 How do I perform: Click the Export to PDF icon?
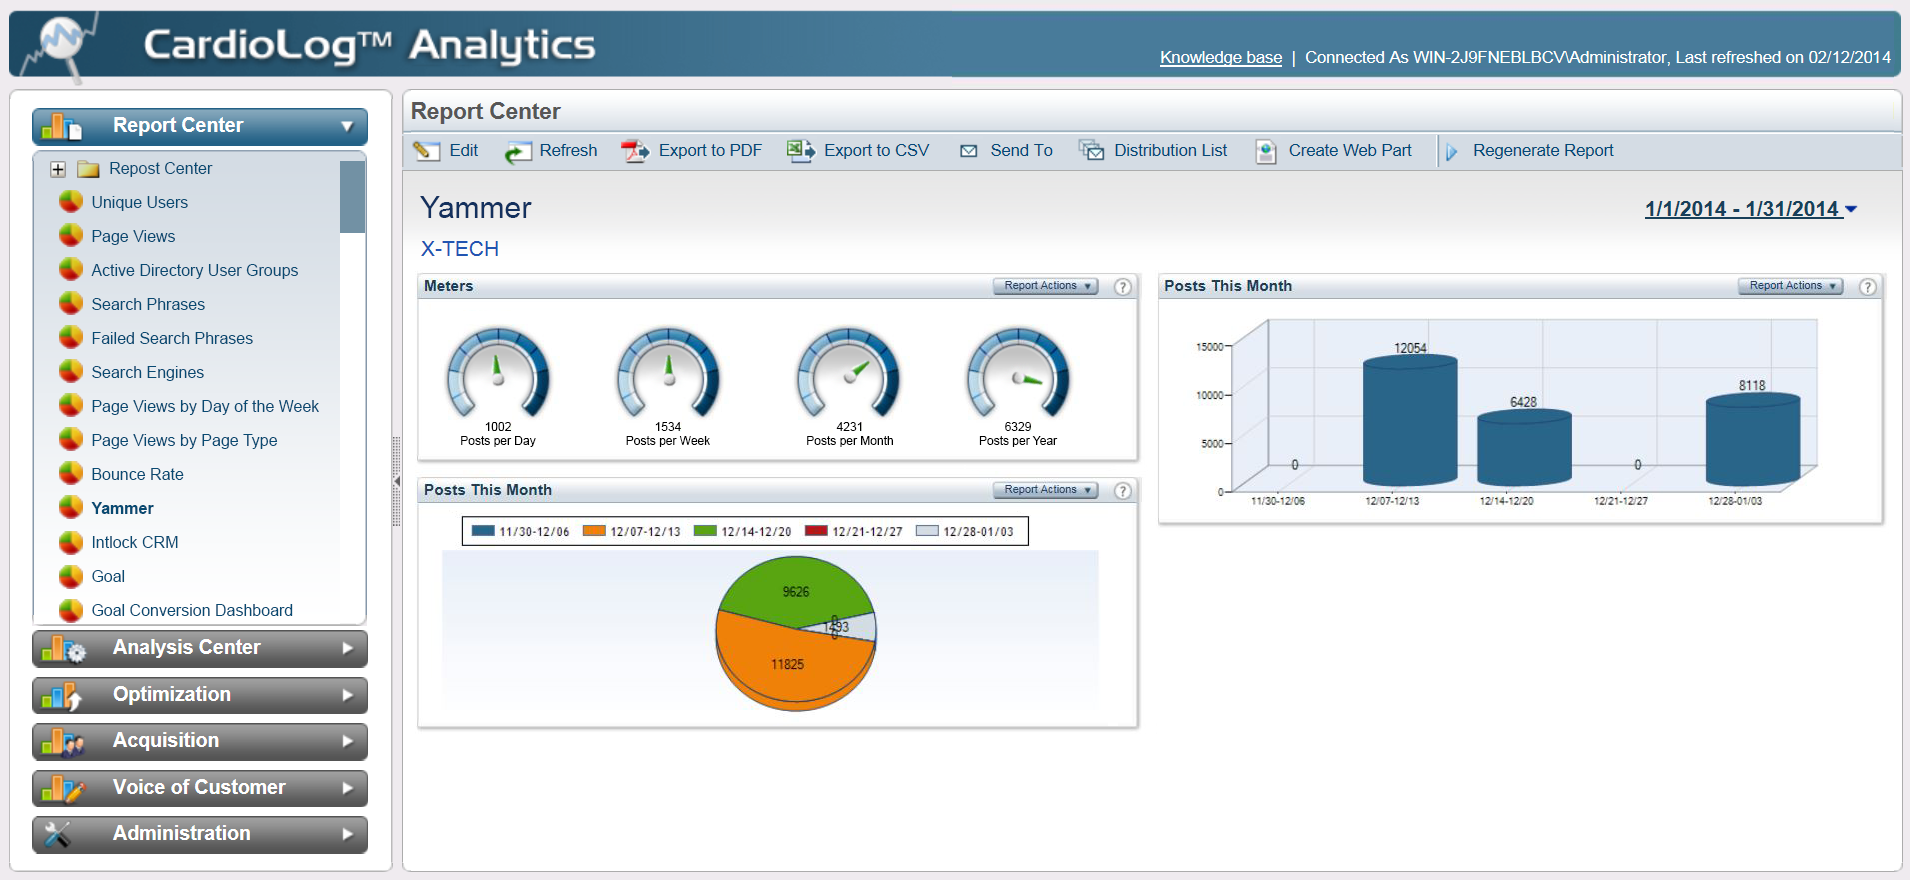[635, 151]
